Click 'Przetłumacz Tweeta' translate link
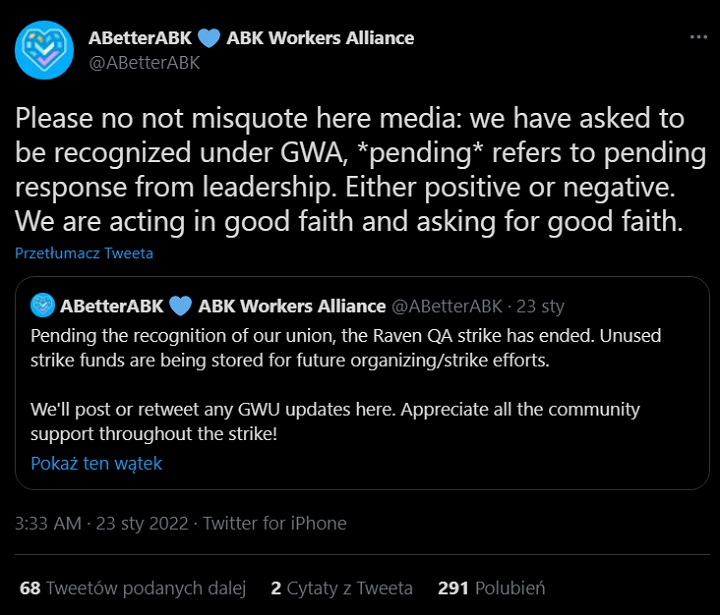 (84, 253)
